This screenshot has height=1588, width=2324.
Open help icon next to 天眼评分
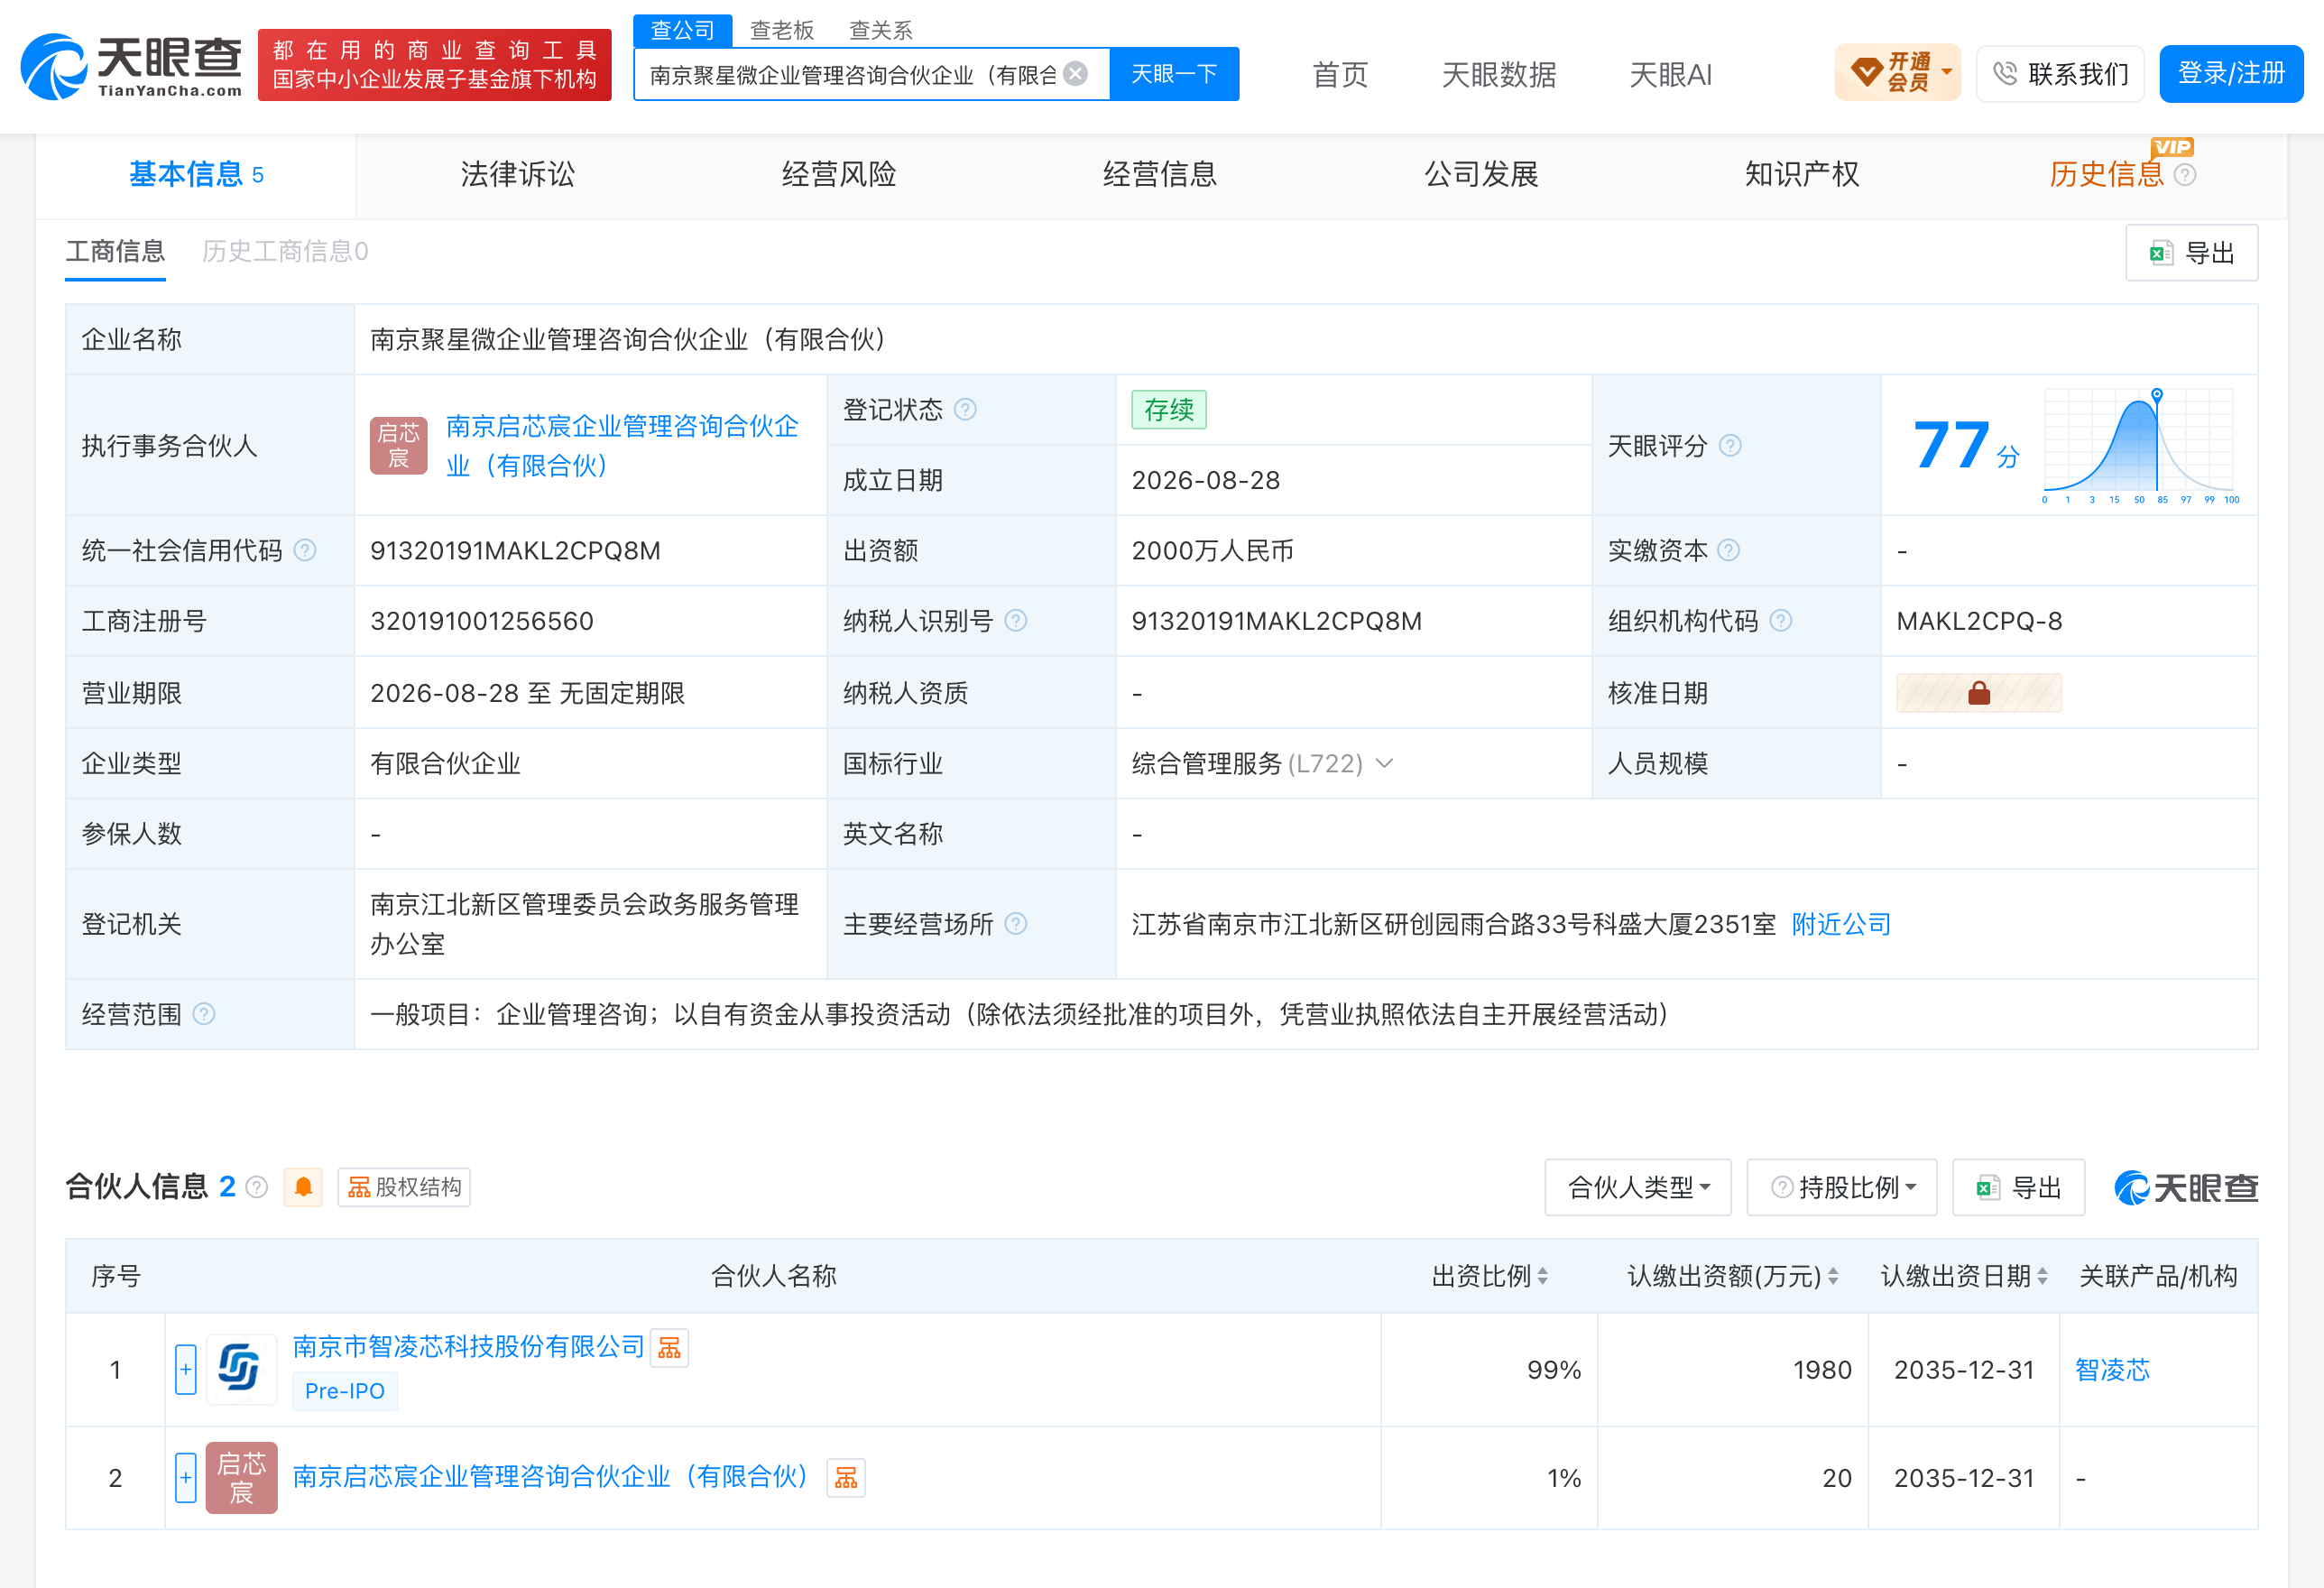1730,446
